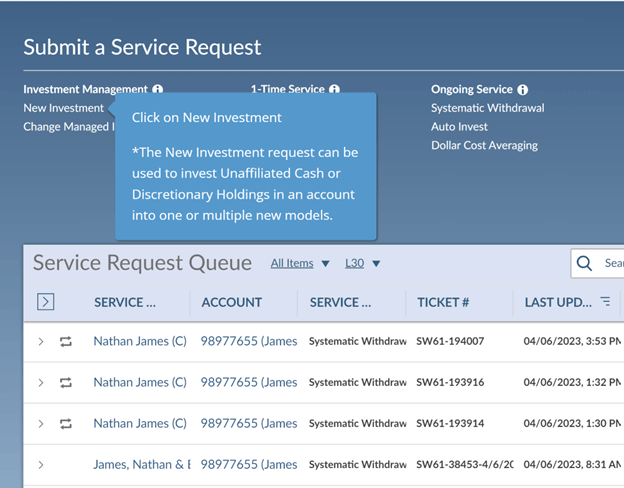624x488 pixels.
Task: Choose Auto Invest ongoing service
Action: point(459,127)
